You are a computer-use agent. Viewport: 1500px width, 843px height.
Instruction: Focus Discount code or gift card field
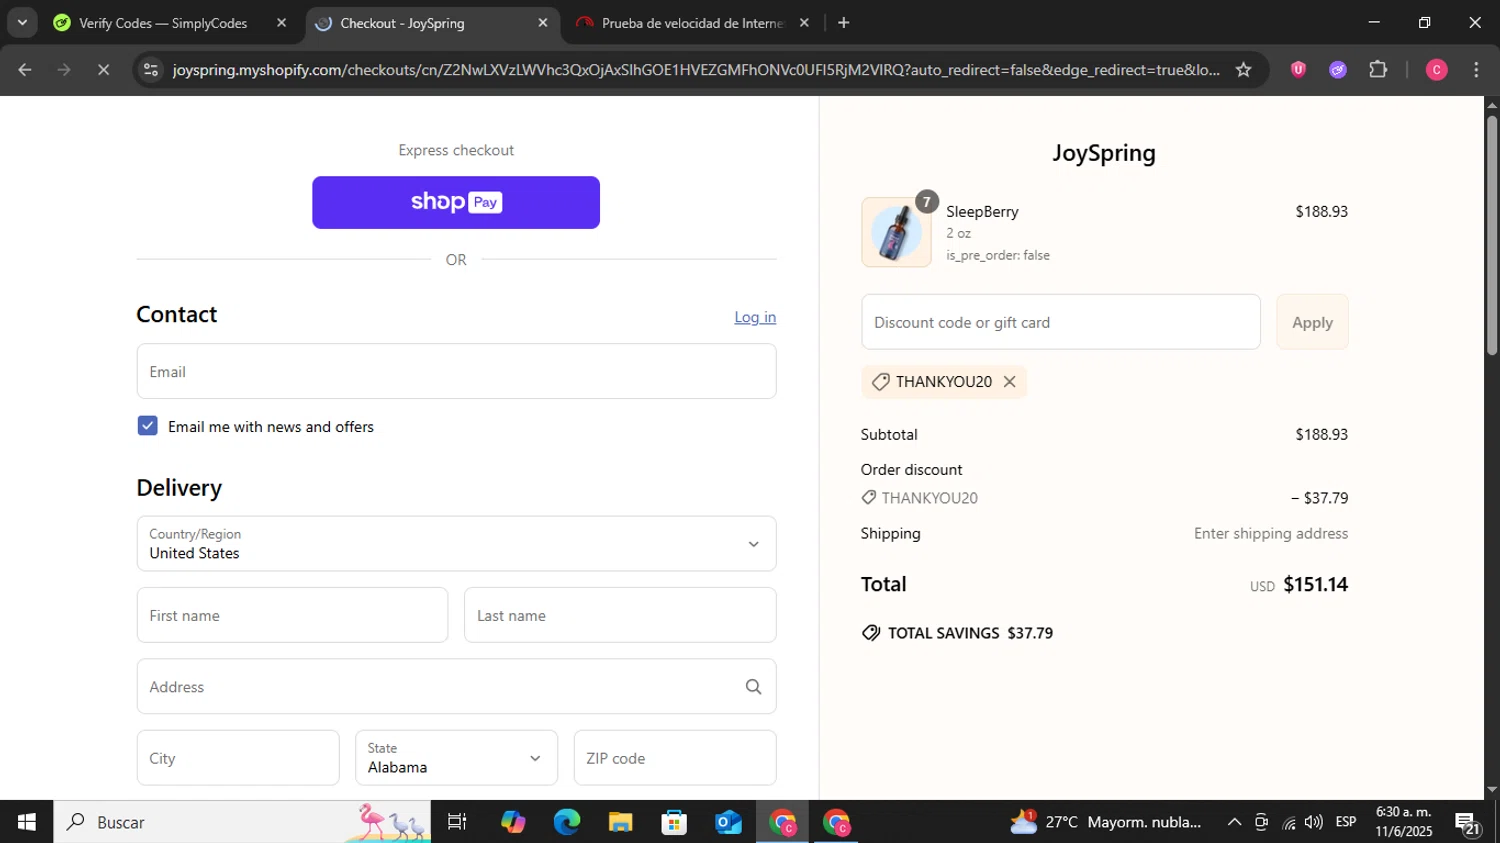tap(1061, 322)
